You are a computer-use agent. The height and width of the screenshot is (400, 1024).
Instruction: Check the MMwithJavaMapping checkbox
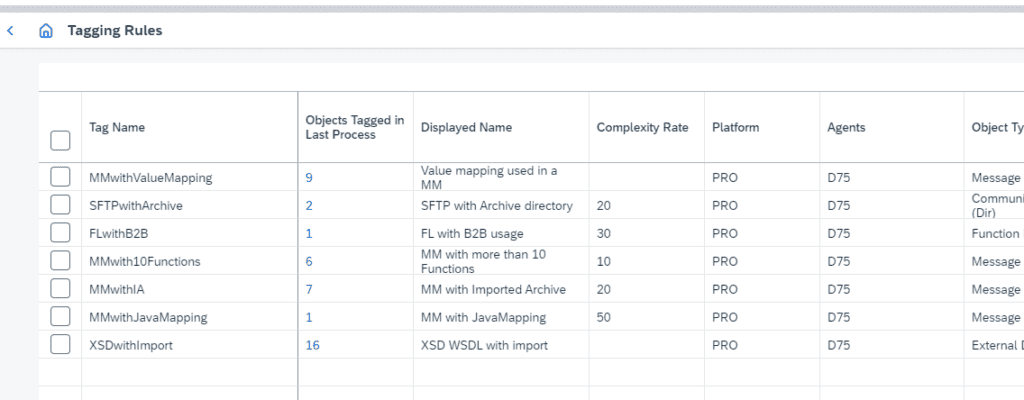pos(60,317)
